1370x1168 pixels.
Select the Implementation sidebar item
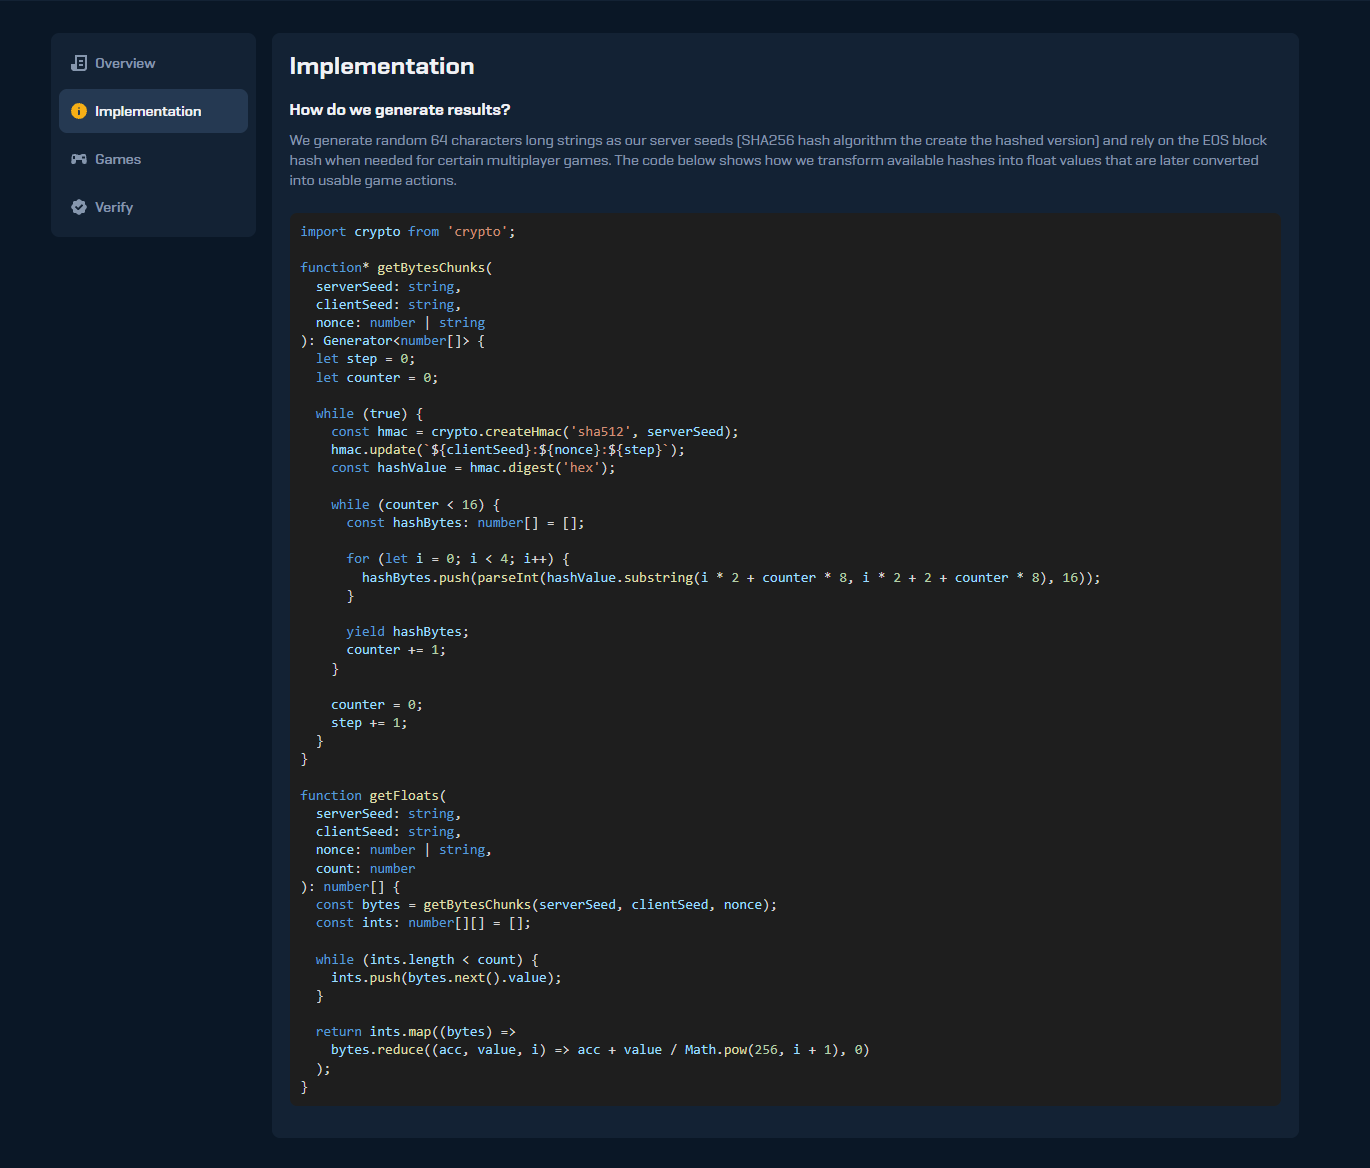(x=153, y=111)
